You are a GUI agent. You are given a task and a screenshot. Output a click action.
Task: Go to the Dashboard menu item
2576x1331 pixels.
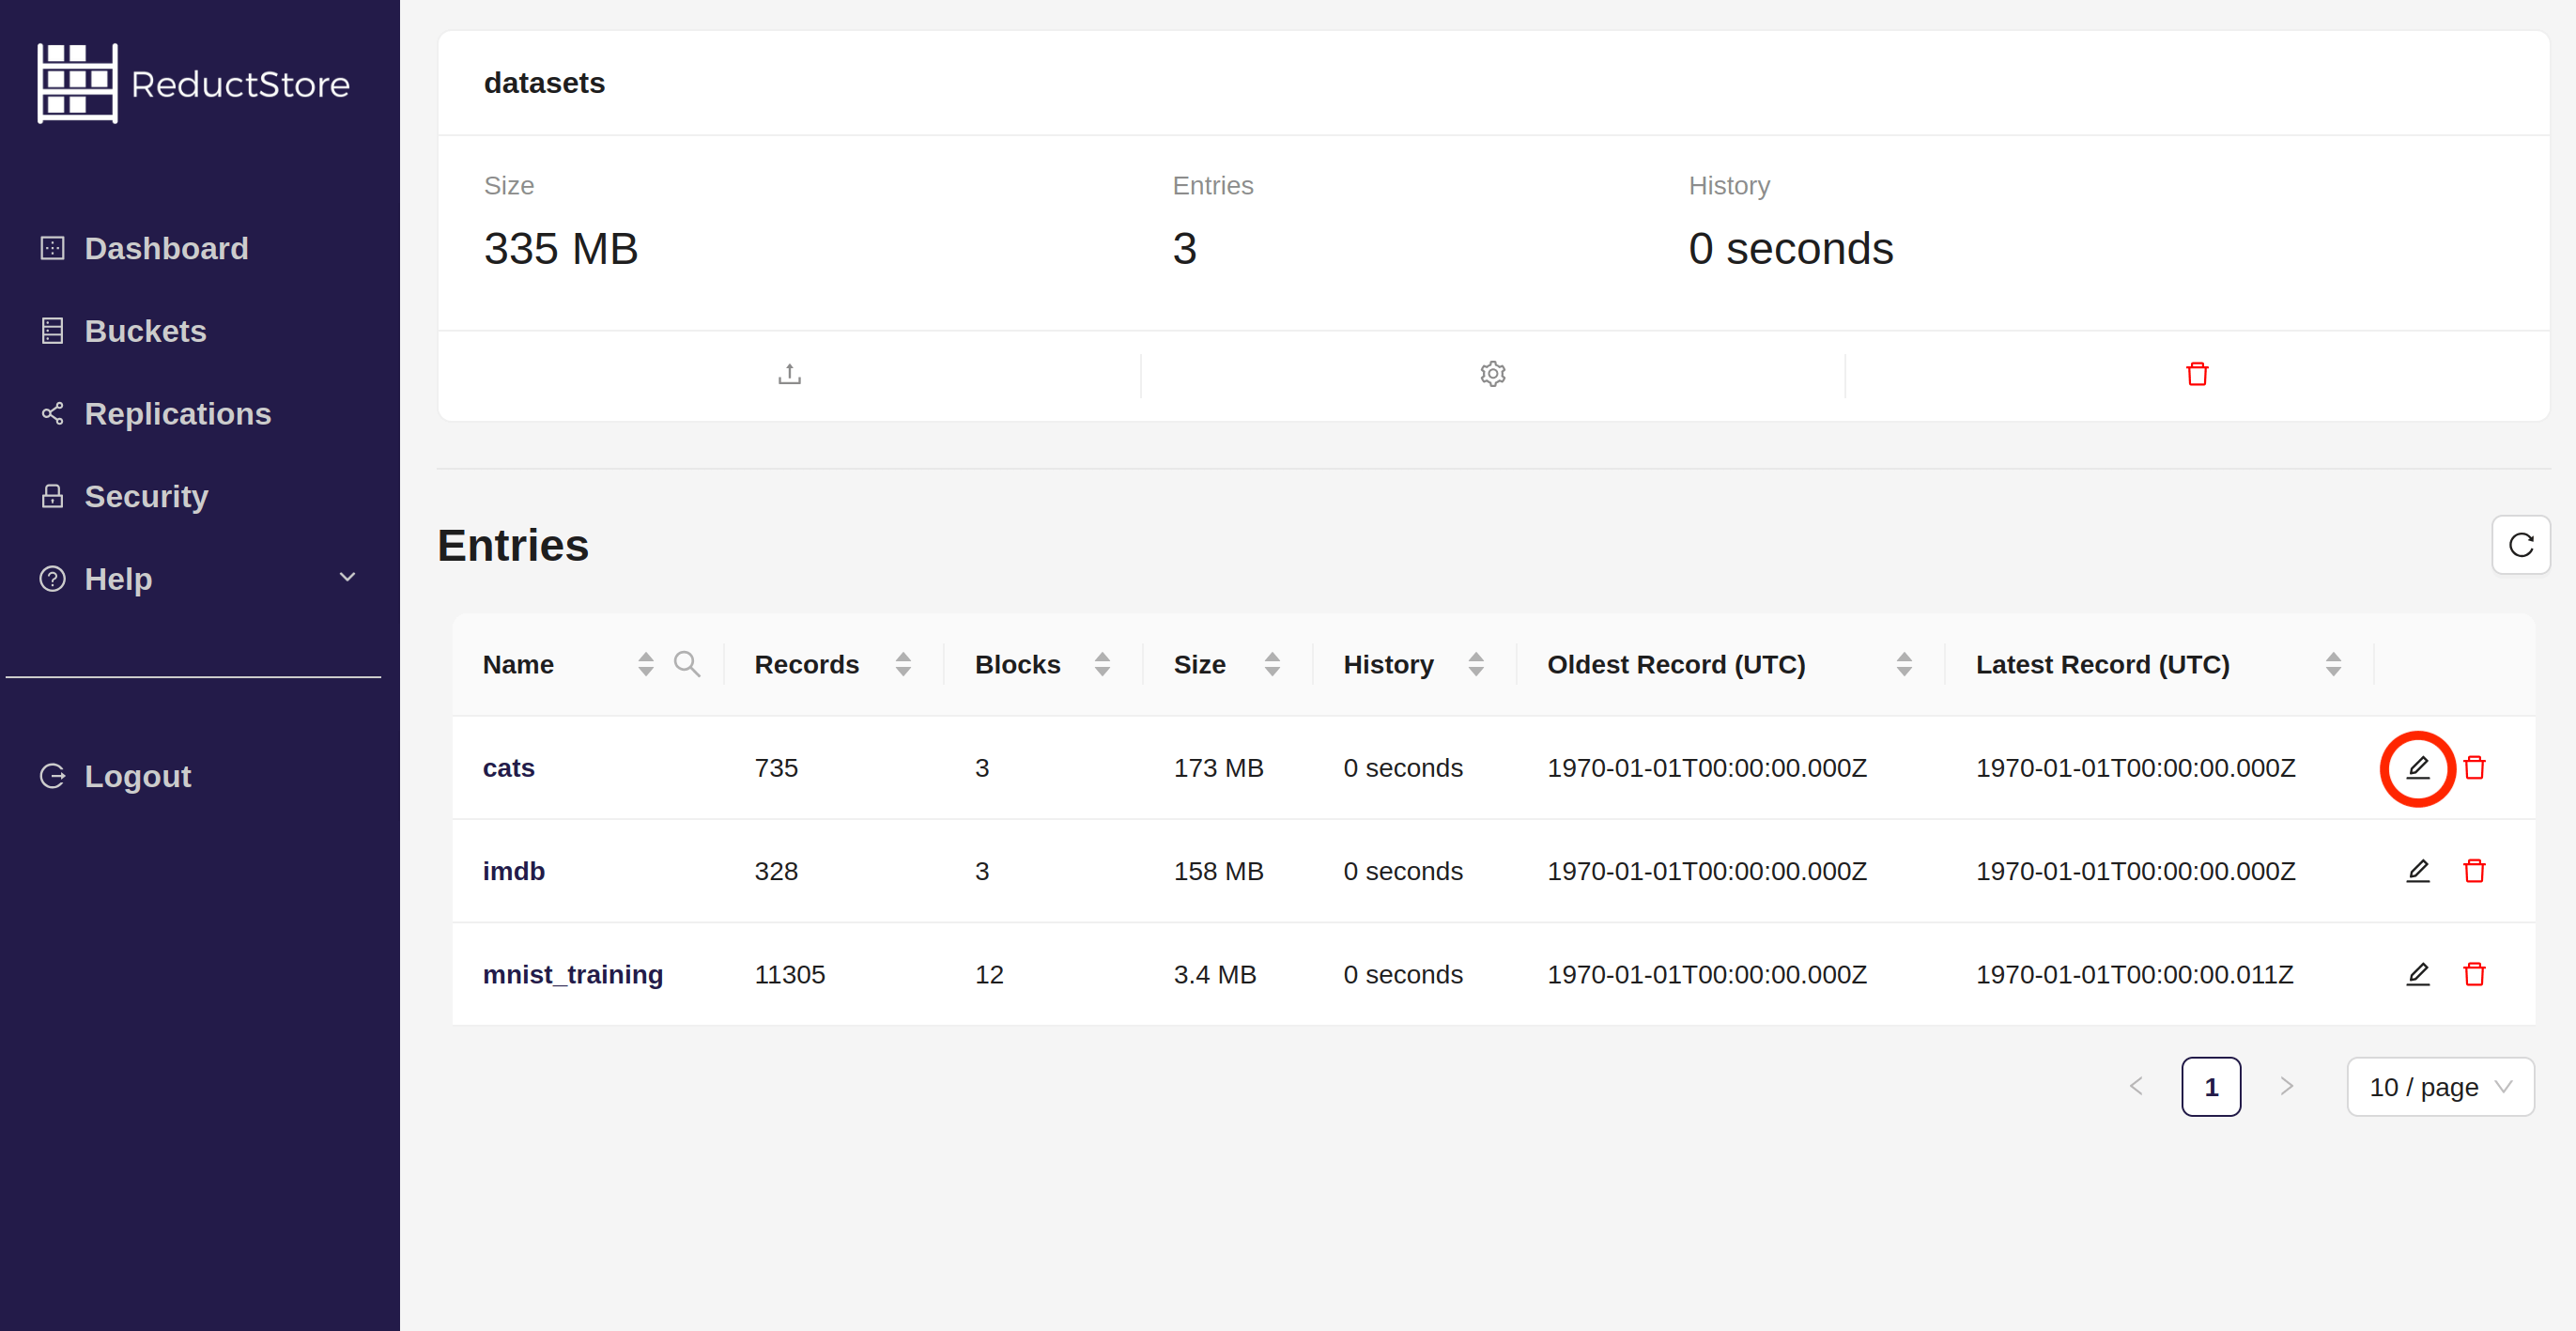[x=166, y=248]
